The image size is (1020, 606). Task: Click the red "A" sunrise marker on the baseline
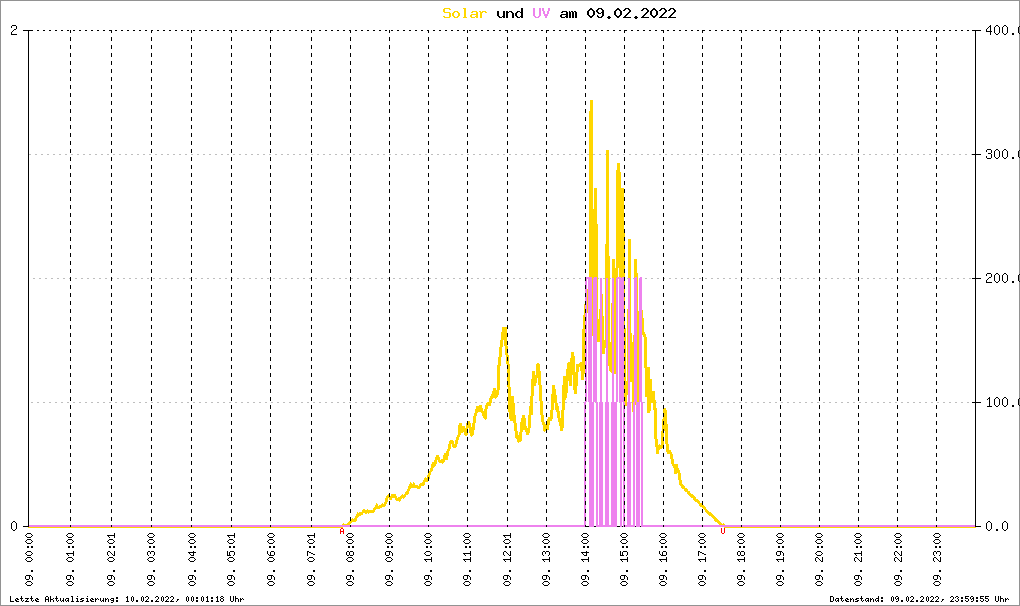coord(342,532)
